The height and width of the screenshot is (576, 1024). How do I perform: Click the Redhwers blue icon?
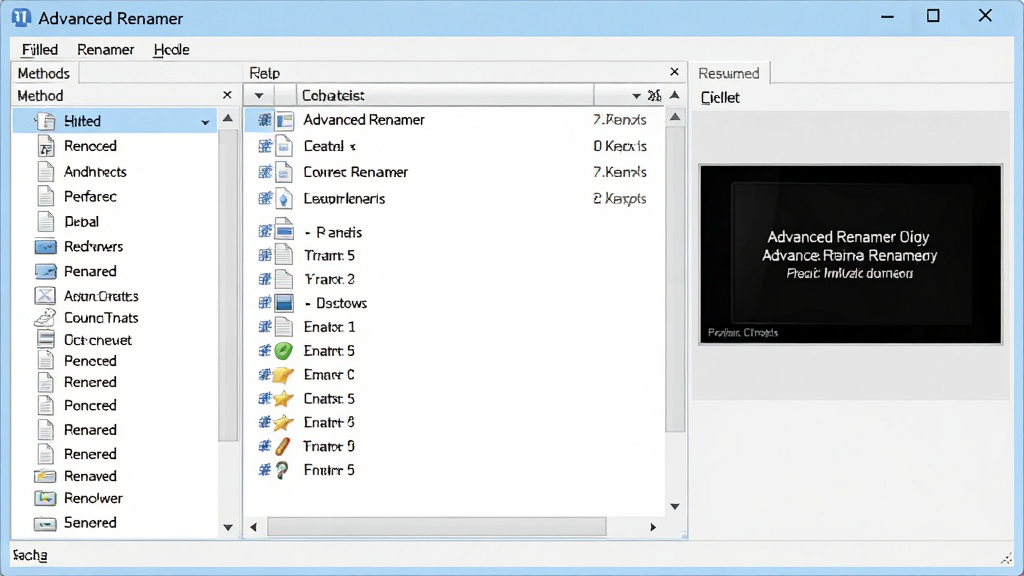[x=46, y=247]
